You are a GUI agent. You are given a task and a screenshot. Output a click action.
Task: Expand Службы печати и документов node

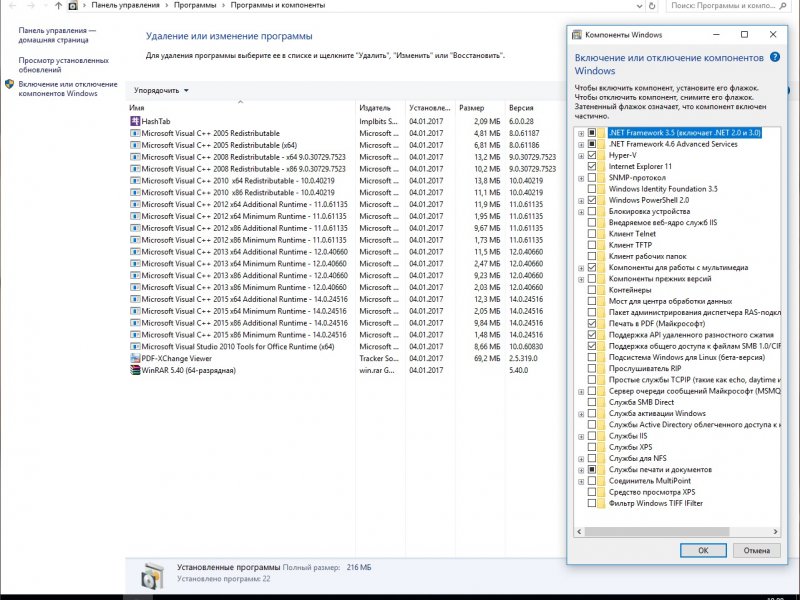coord(581,470)
